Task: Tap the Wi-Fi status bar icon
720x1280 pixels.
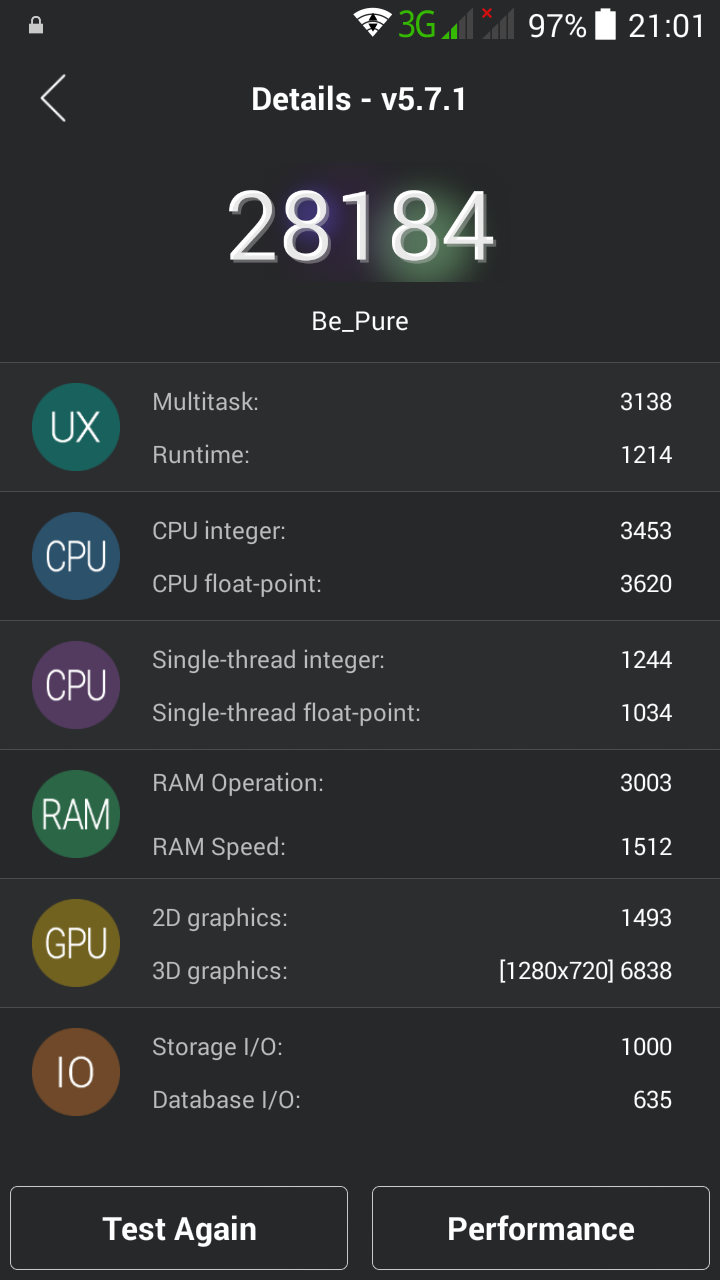Action: pyautogui.click(x=372, y=24)
